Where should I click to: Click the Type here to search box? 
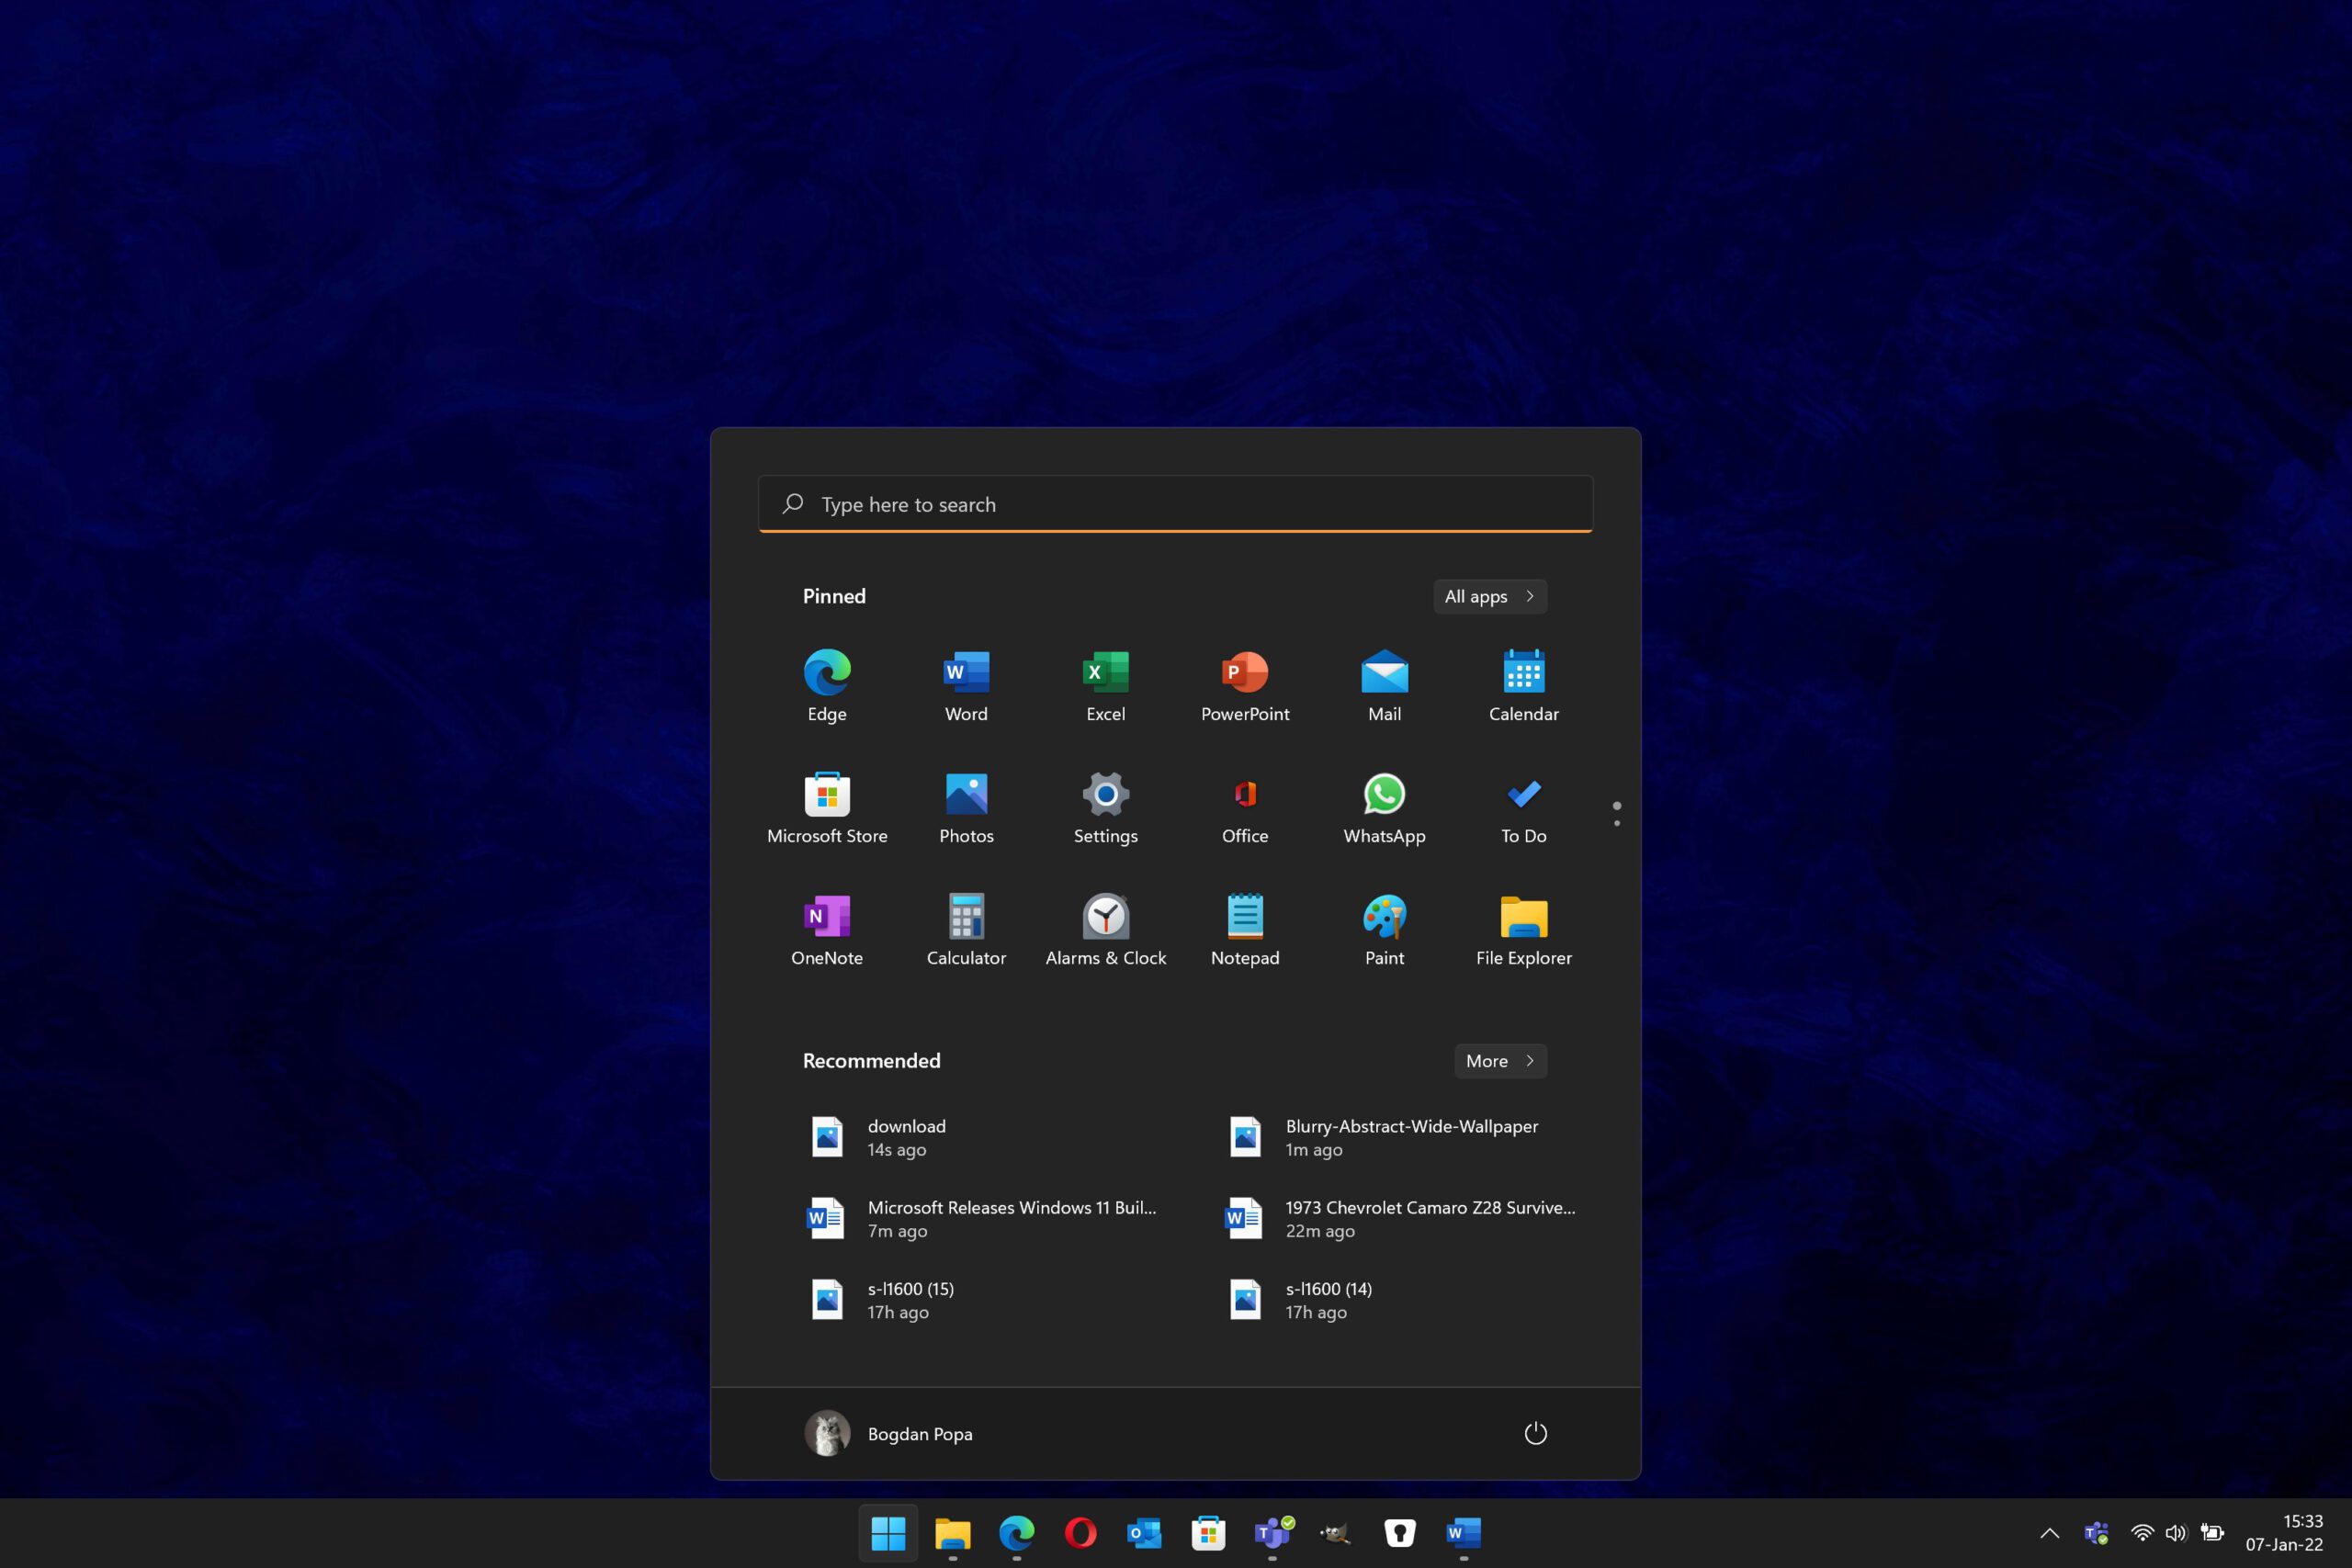tap(1175, 504)
